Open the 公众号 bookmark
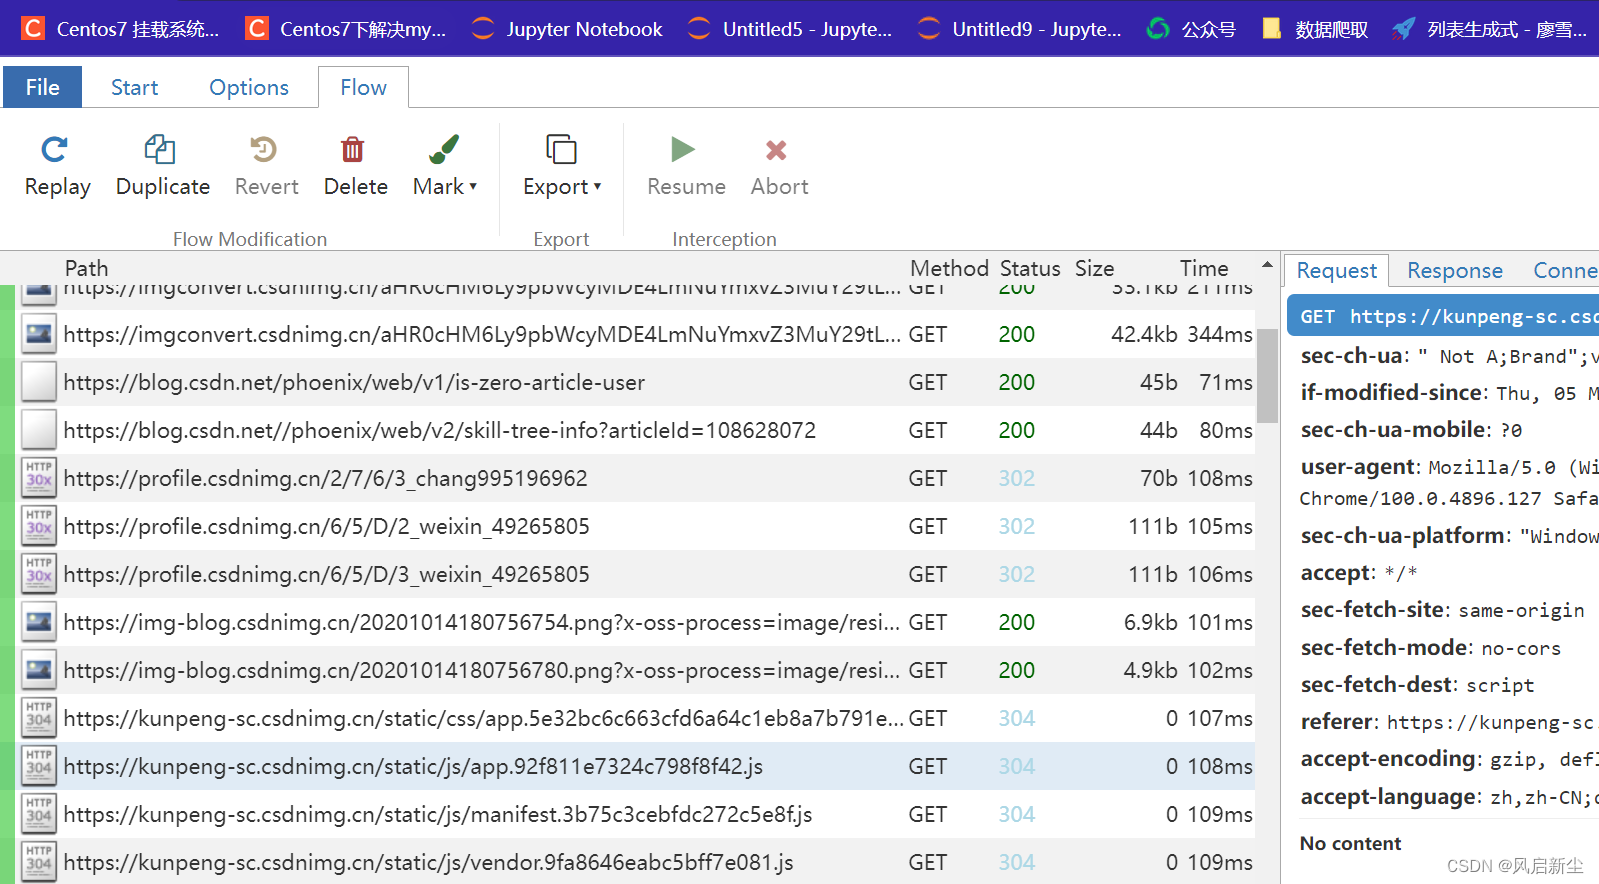The height and width of the screenshot is (884, 1599). (1191, 28)
